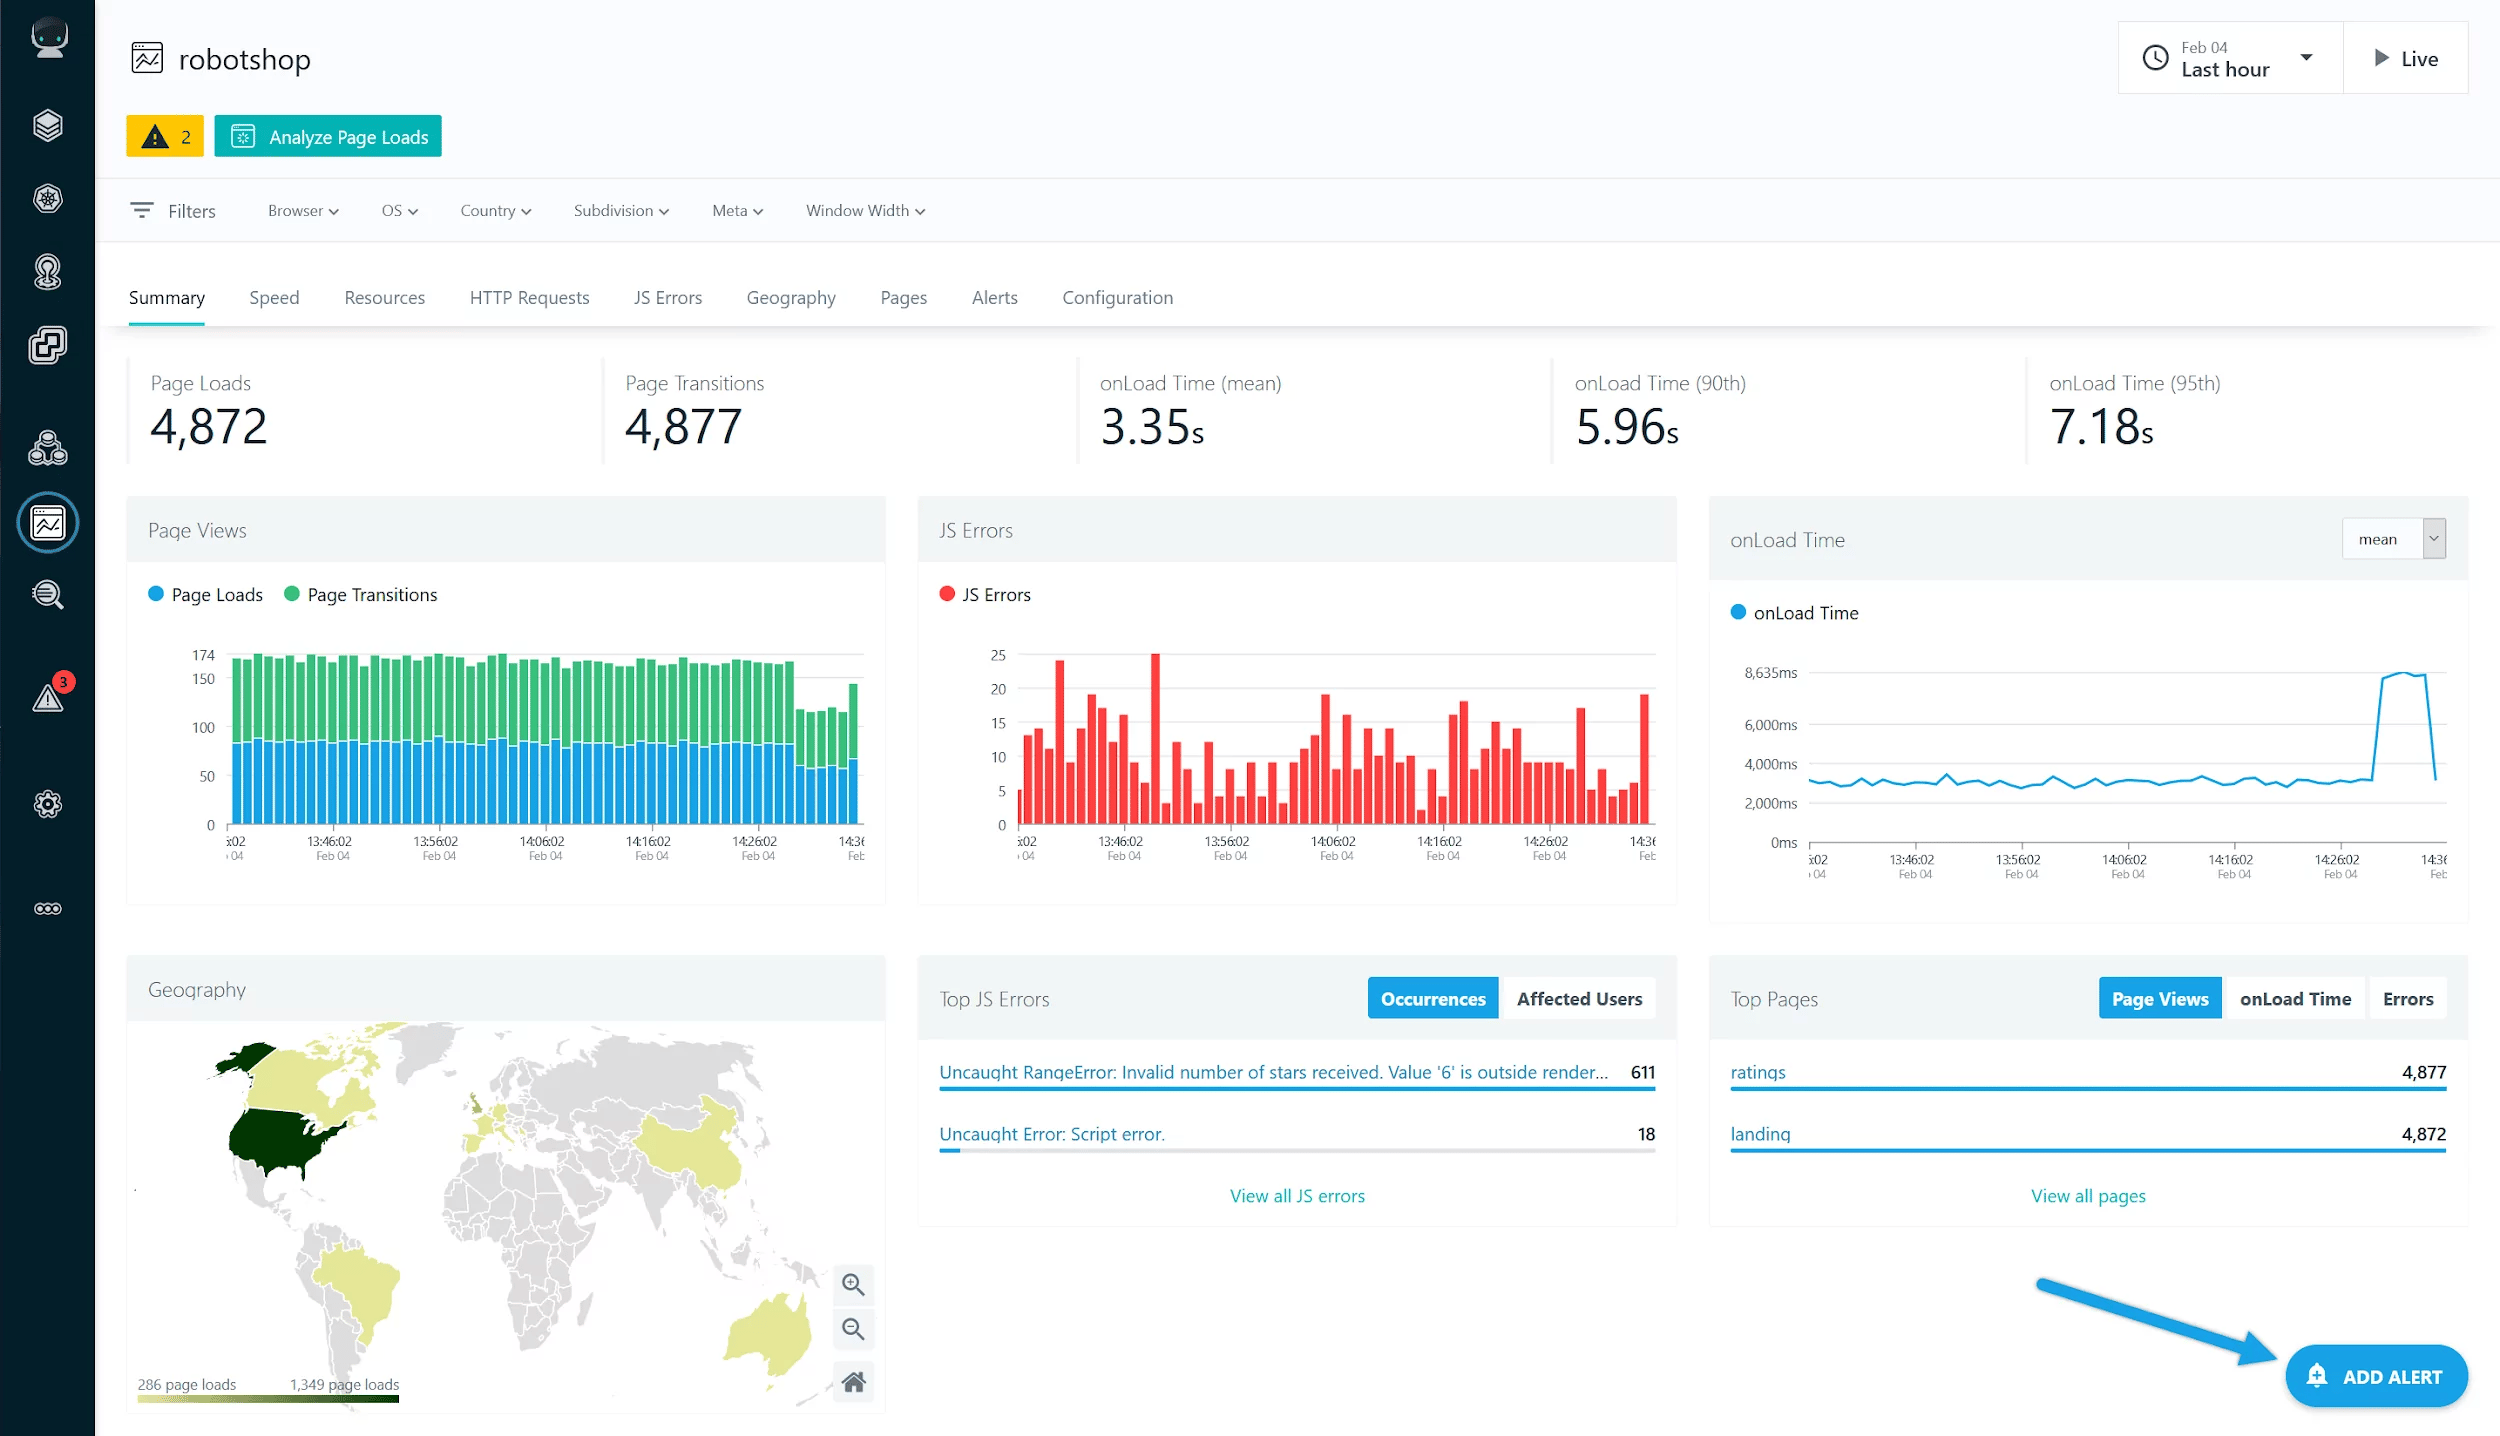Select the Websites & Mobile Apps sidebar icon
Image resolution: width=2500 pixels, height=1436 pixels.
pyautogui.click(x=47, y=523)
